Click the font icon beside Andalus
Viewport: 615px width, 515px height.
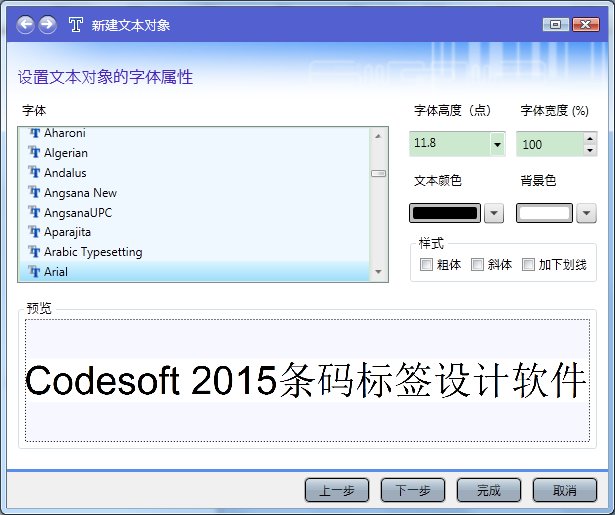click(x=35, y=172)
